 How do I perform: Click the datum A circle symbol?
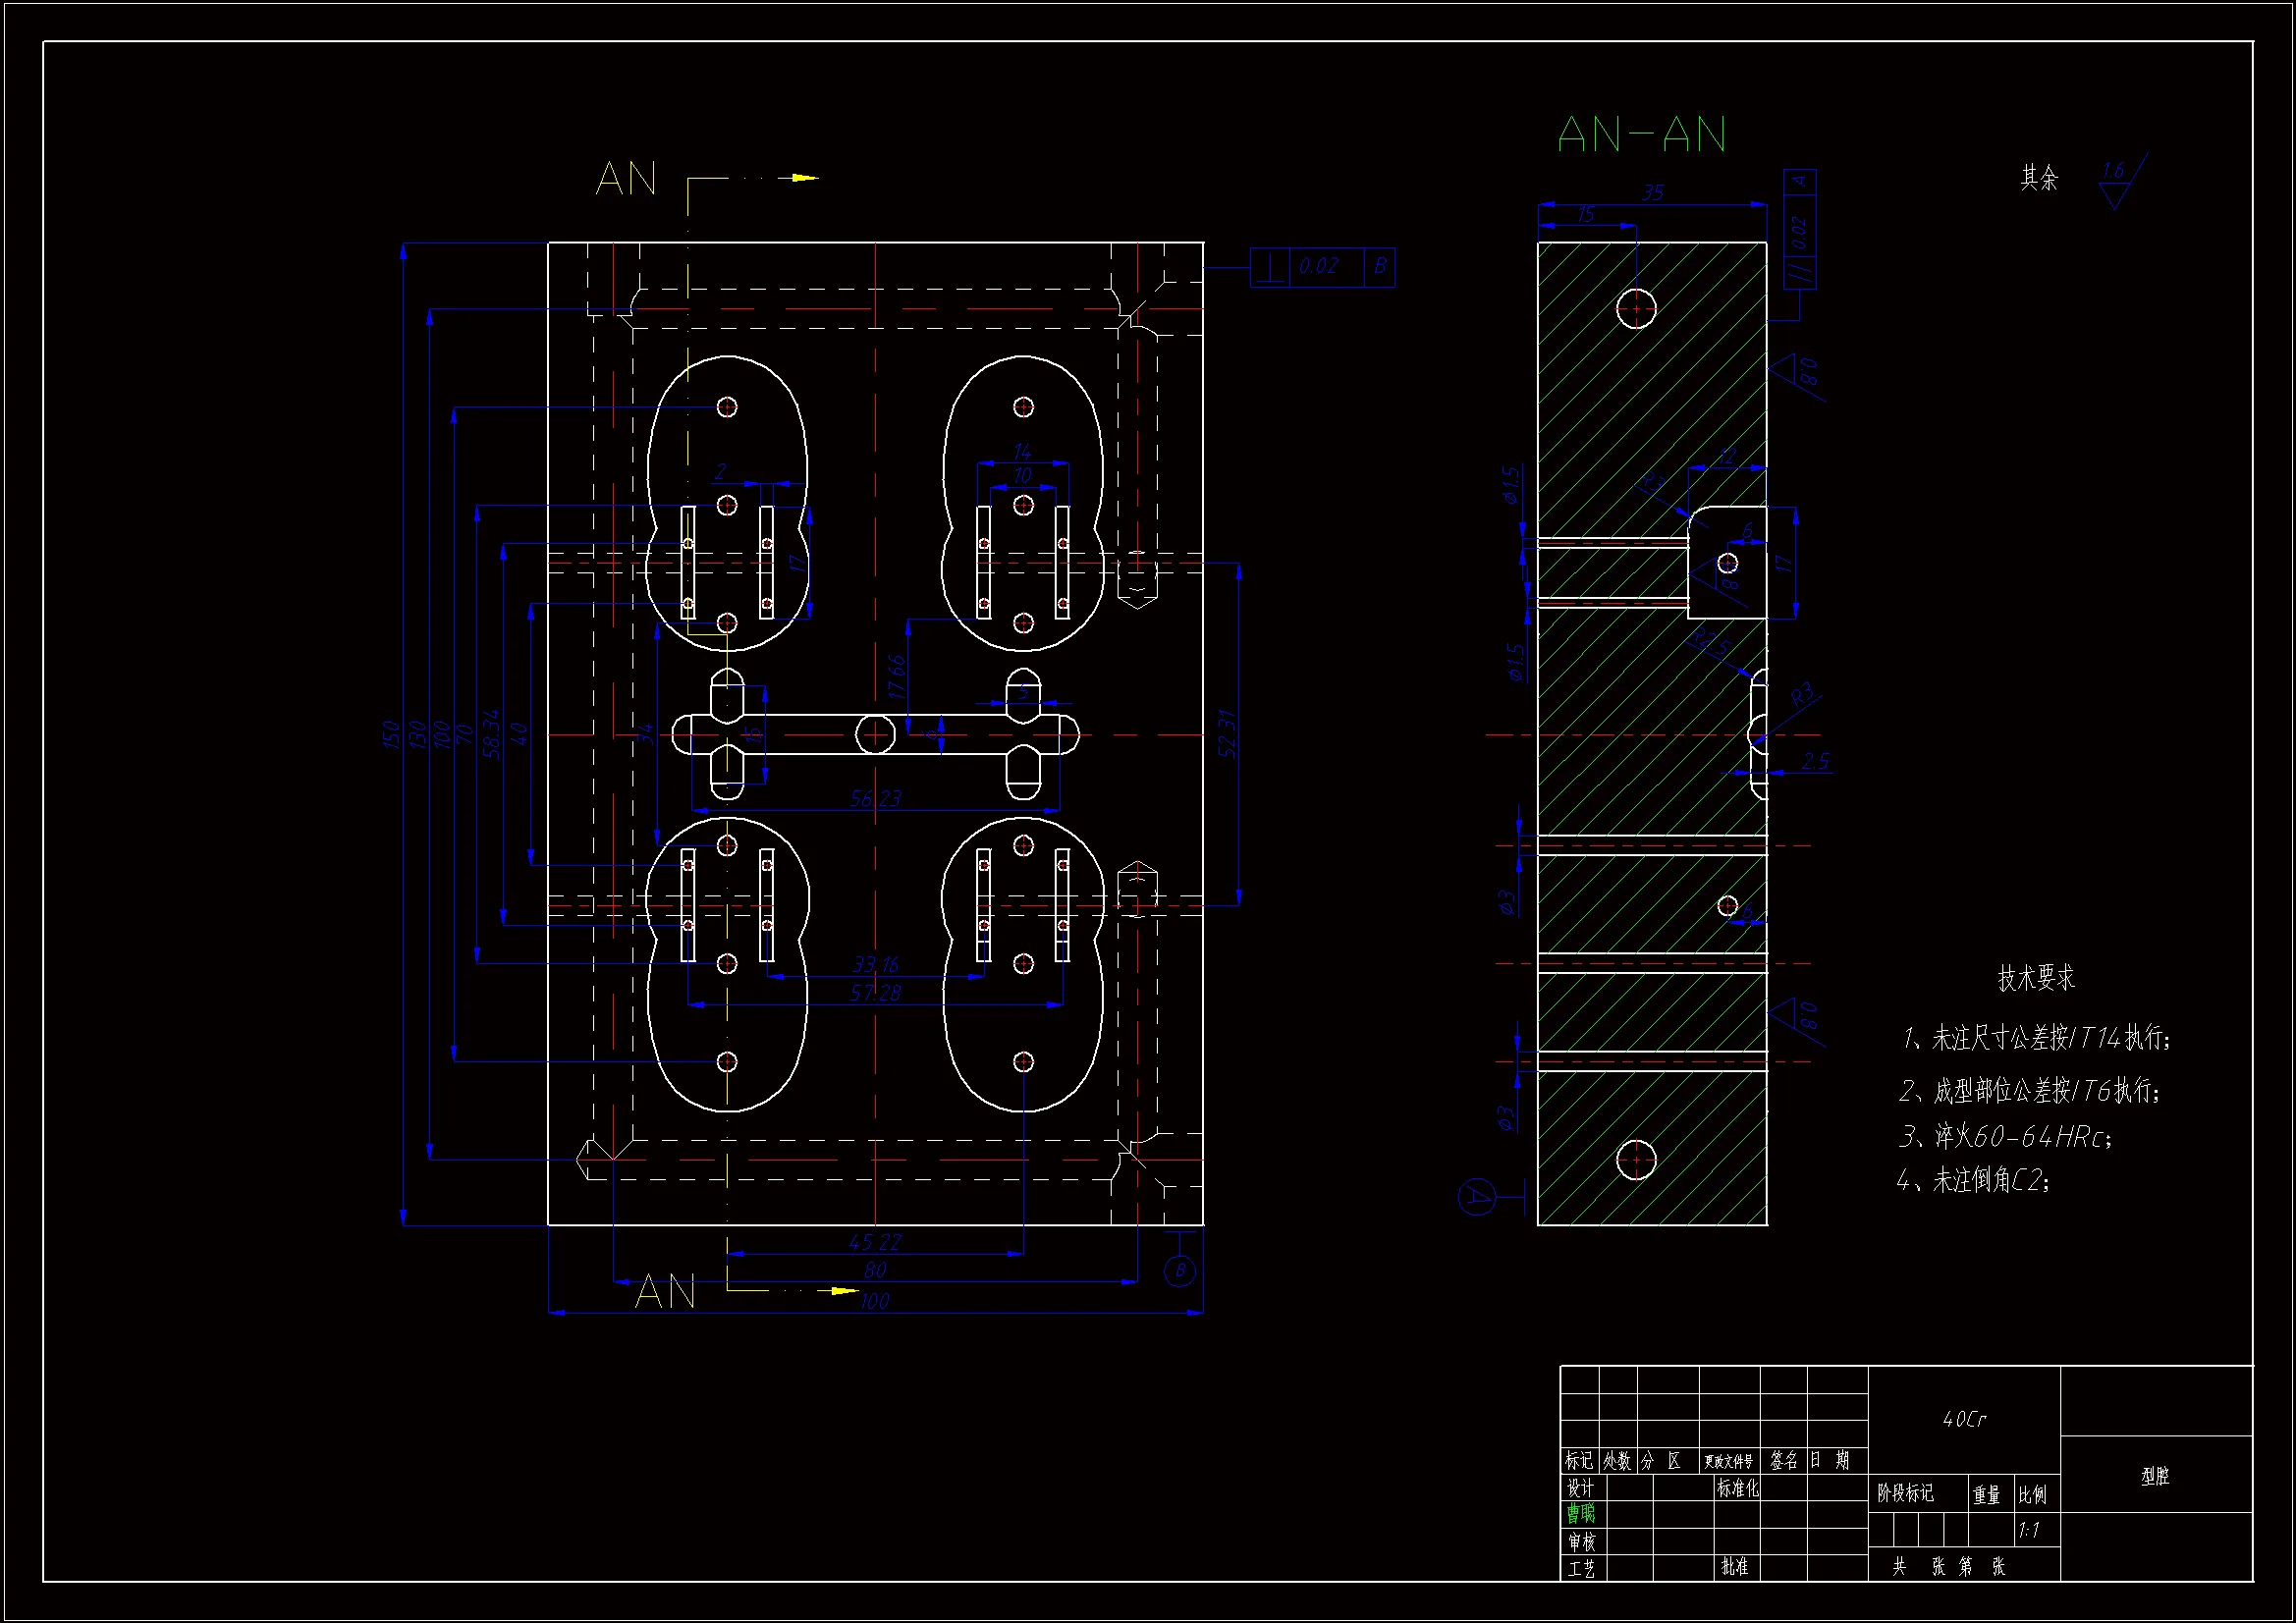(1476, 1196)
